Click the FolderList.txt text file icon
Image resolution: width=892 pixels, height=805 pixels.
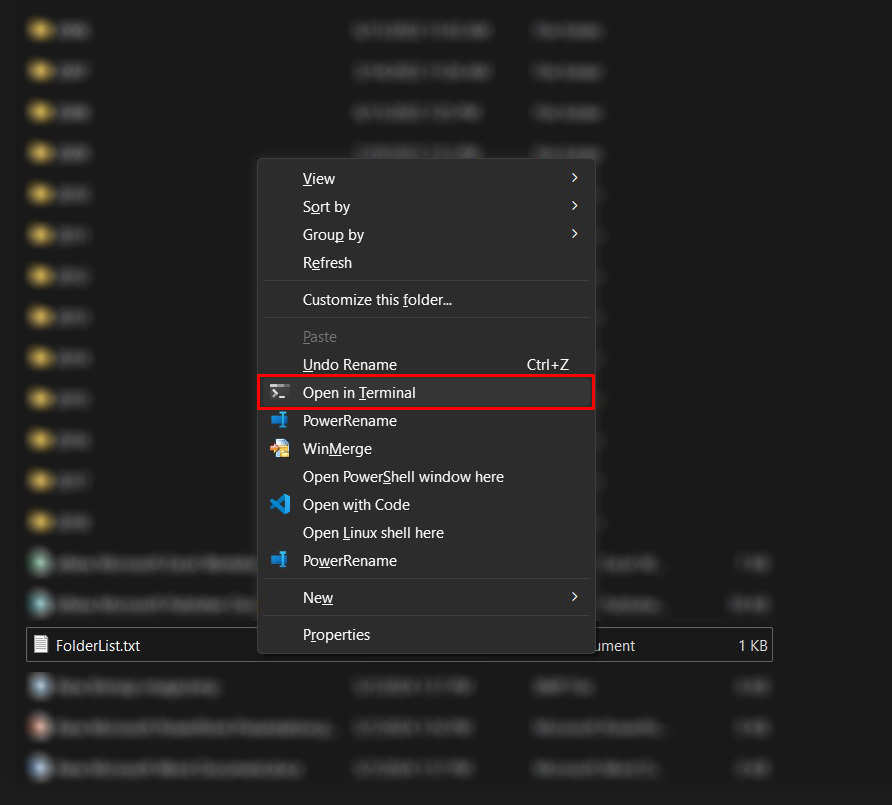[41, 645]
